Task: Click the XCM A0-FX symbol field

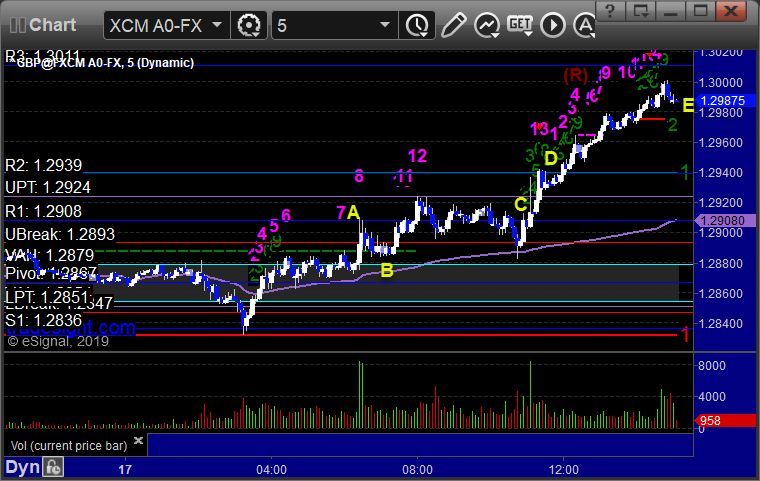Action: (x=166, y=25)
